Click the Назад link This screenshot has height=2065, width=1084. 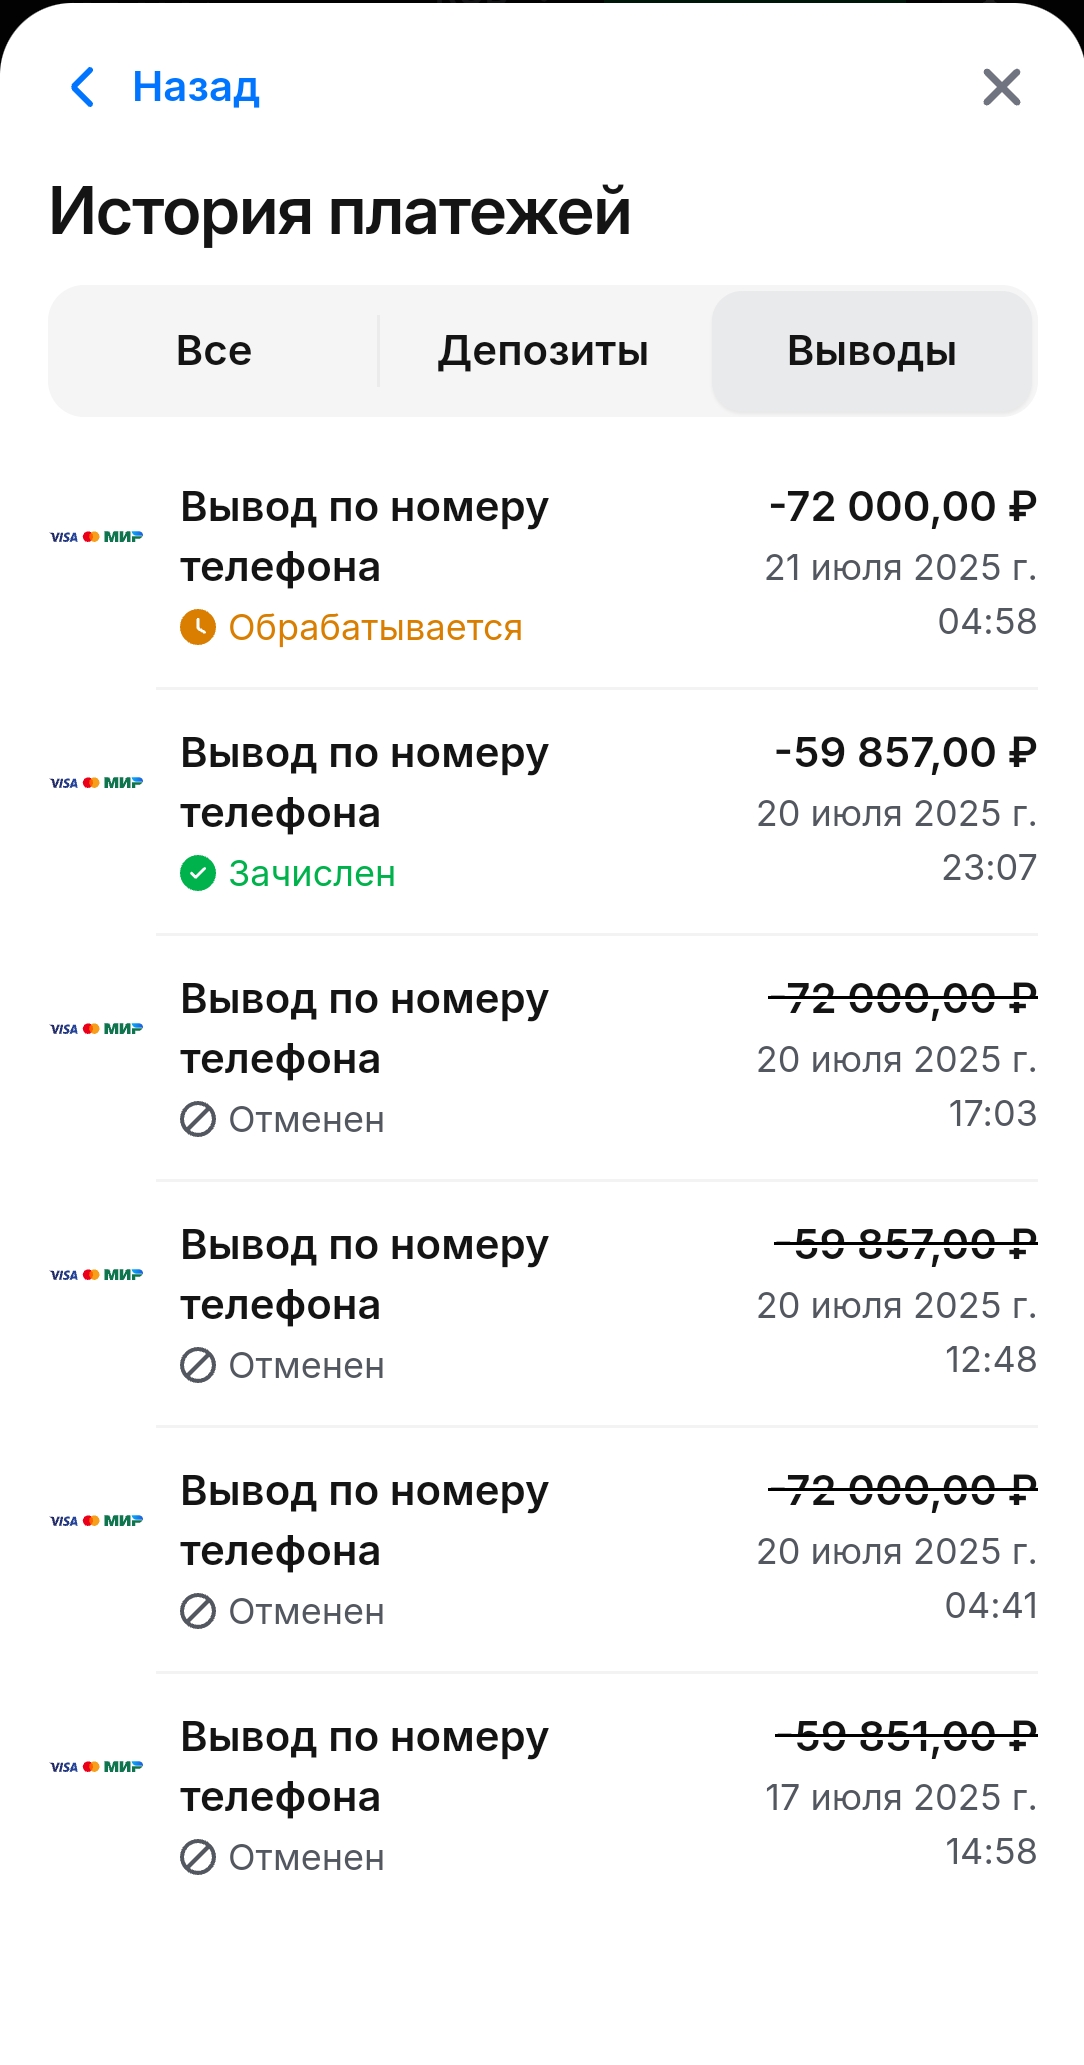pyautogui.click(x=196, y=87)
